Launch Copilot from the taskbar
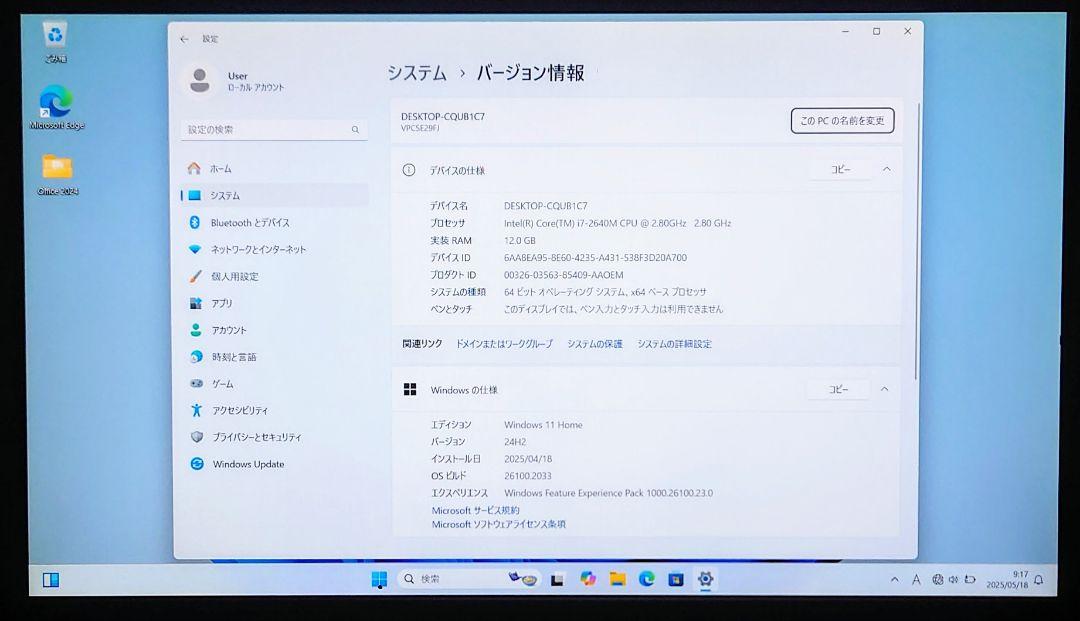 588,579
